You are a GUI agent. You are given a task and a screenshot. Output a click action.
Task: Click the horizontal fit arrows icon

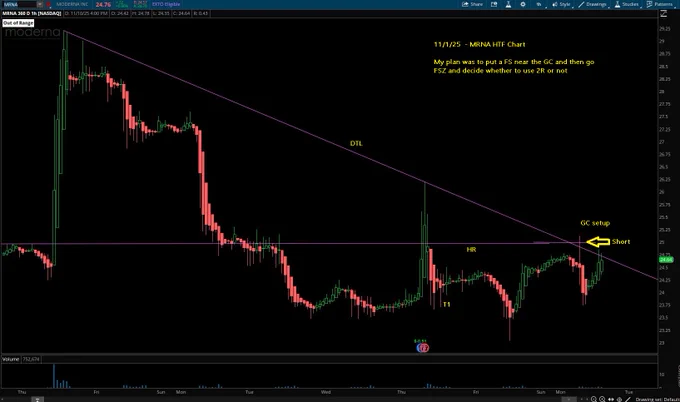(x=611, y=399)
